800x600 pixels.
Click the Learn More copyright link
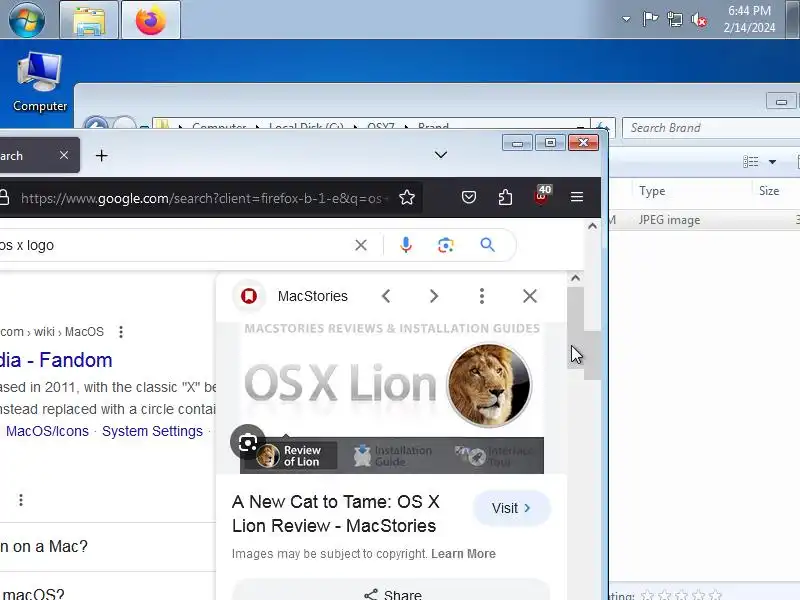tap(463, 554)
